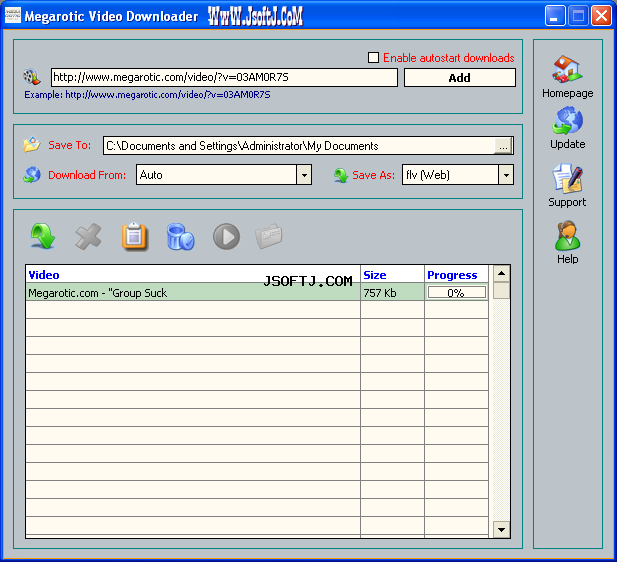This screenshot has width=617, height=562.
Task: Click the Support label in sidebar
Action: click(x=567, y=202)
